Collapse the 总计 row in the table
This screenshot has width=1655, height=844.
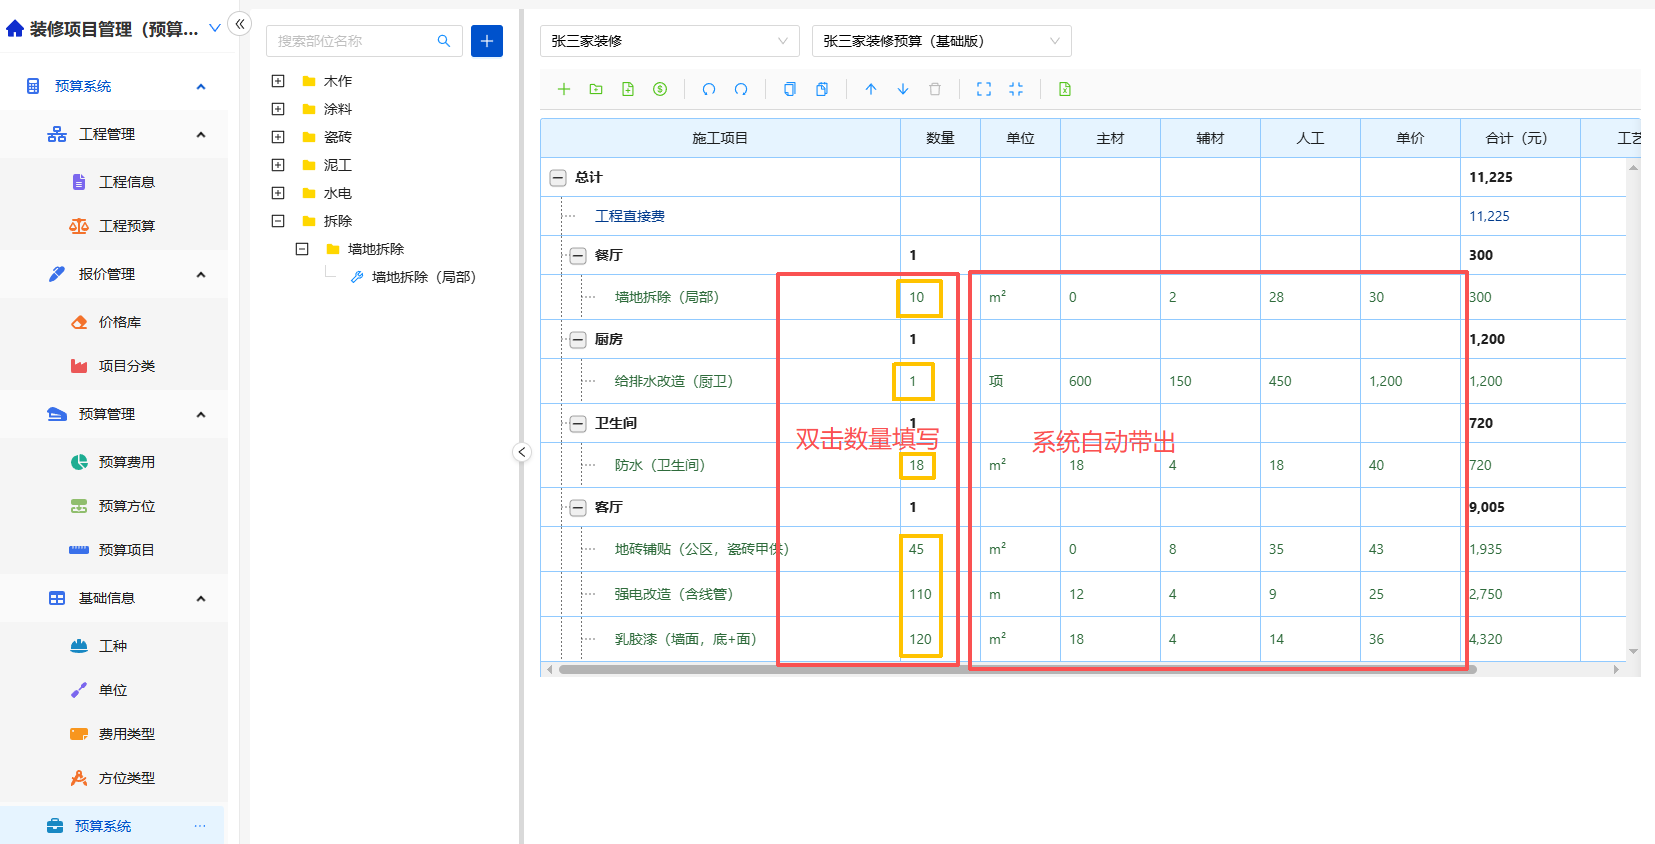point(558,177)
